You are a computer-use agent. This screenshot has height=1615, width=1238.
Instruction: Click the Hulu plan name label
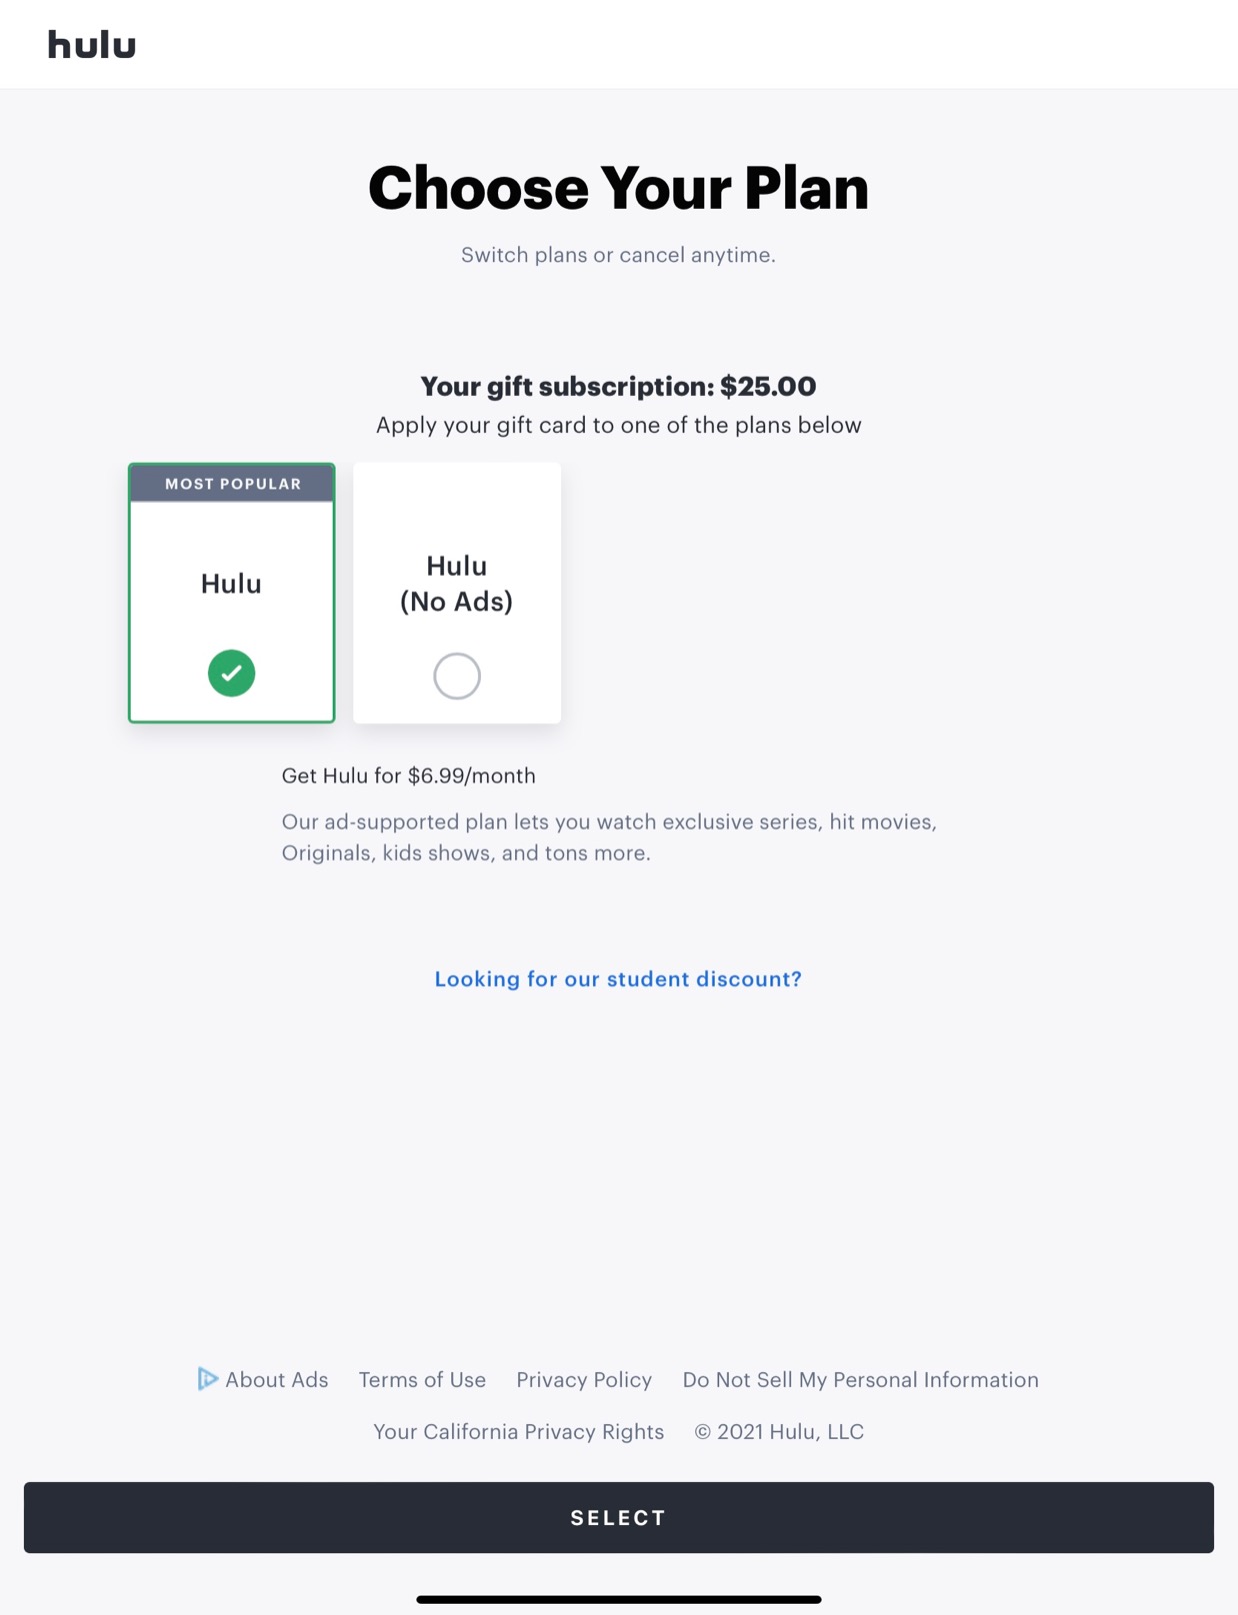(x=231, y=583)
